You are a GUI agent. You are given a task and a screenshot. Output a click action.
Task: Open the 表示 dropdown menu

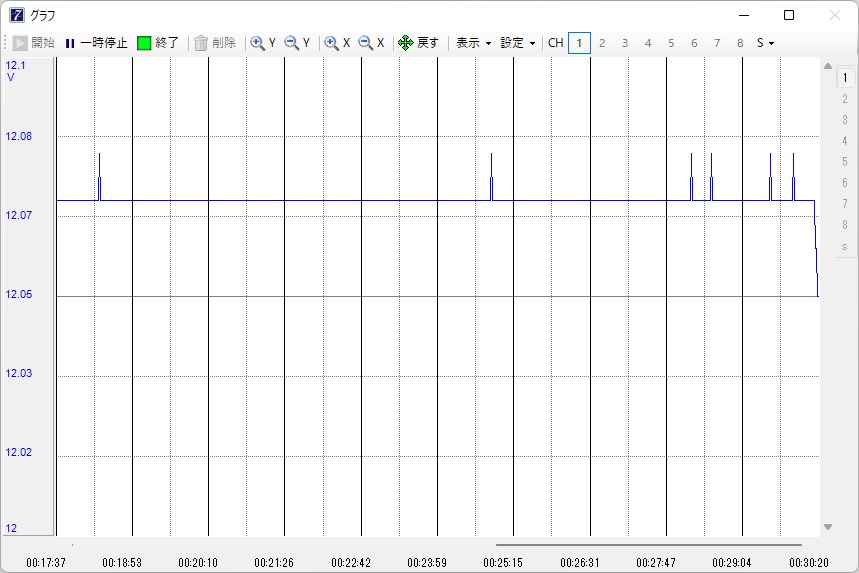[x=473, y=43]
